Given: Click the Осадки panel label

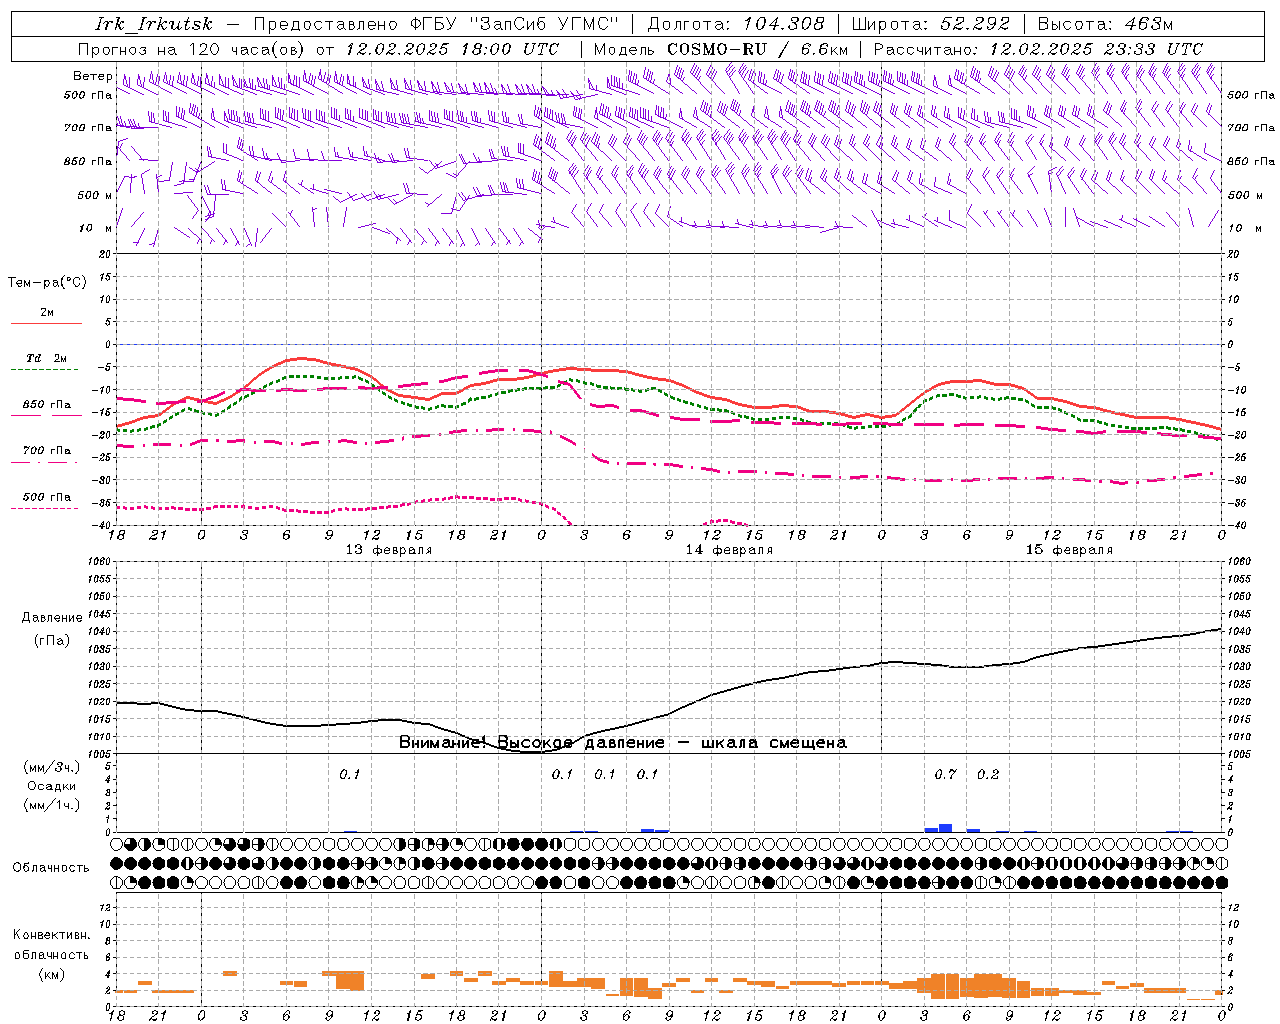Looking at the screenshot, I should pyautogui.click(x=52, y=786).
